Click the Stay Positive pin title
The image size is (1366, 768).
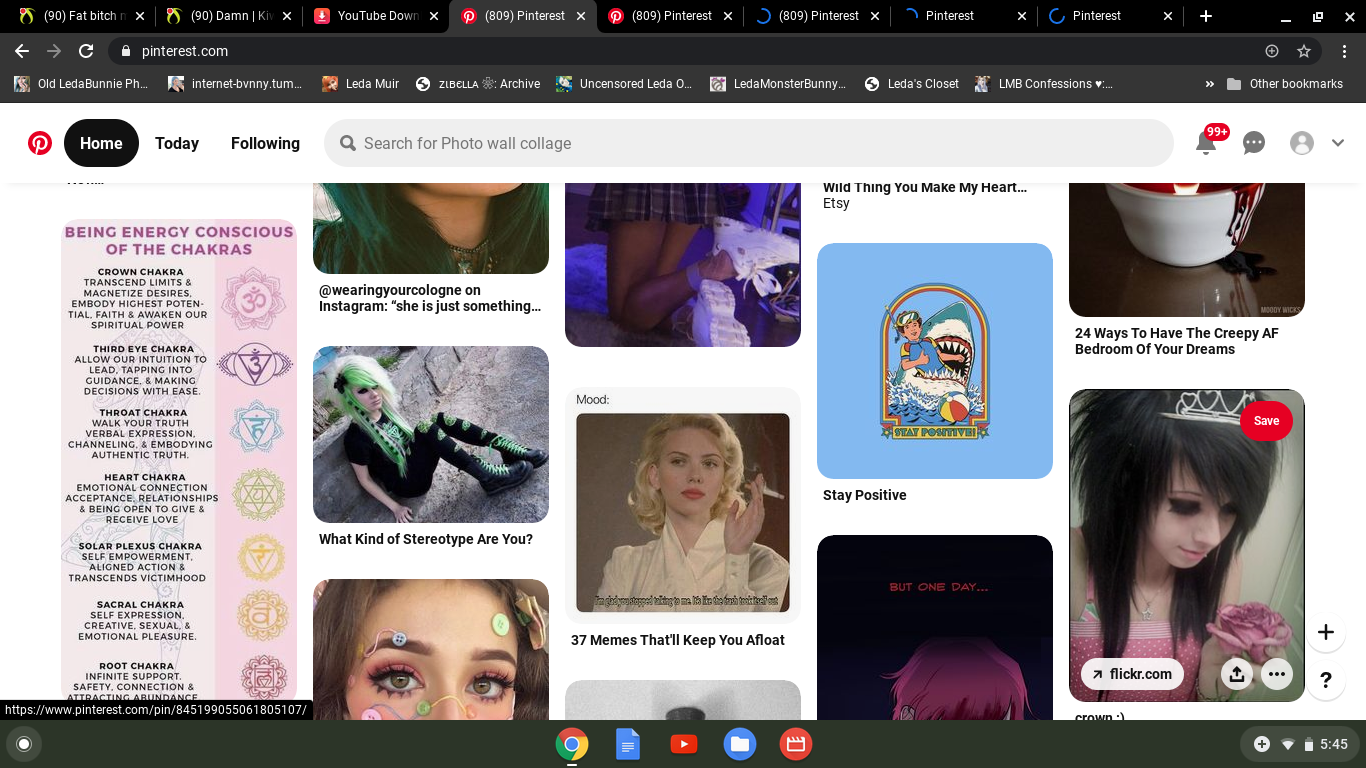click(865, 495)
